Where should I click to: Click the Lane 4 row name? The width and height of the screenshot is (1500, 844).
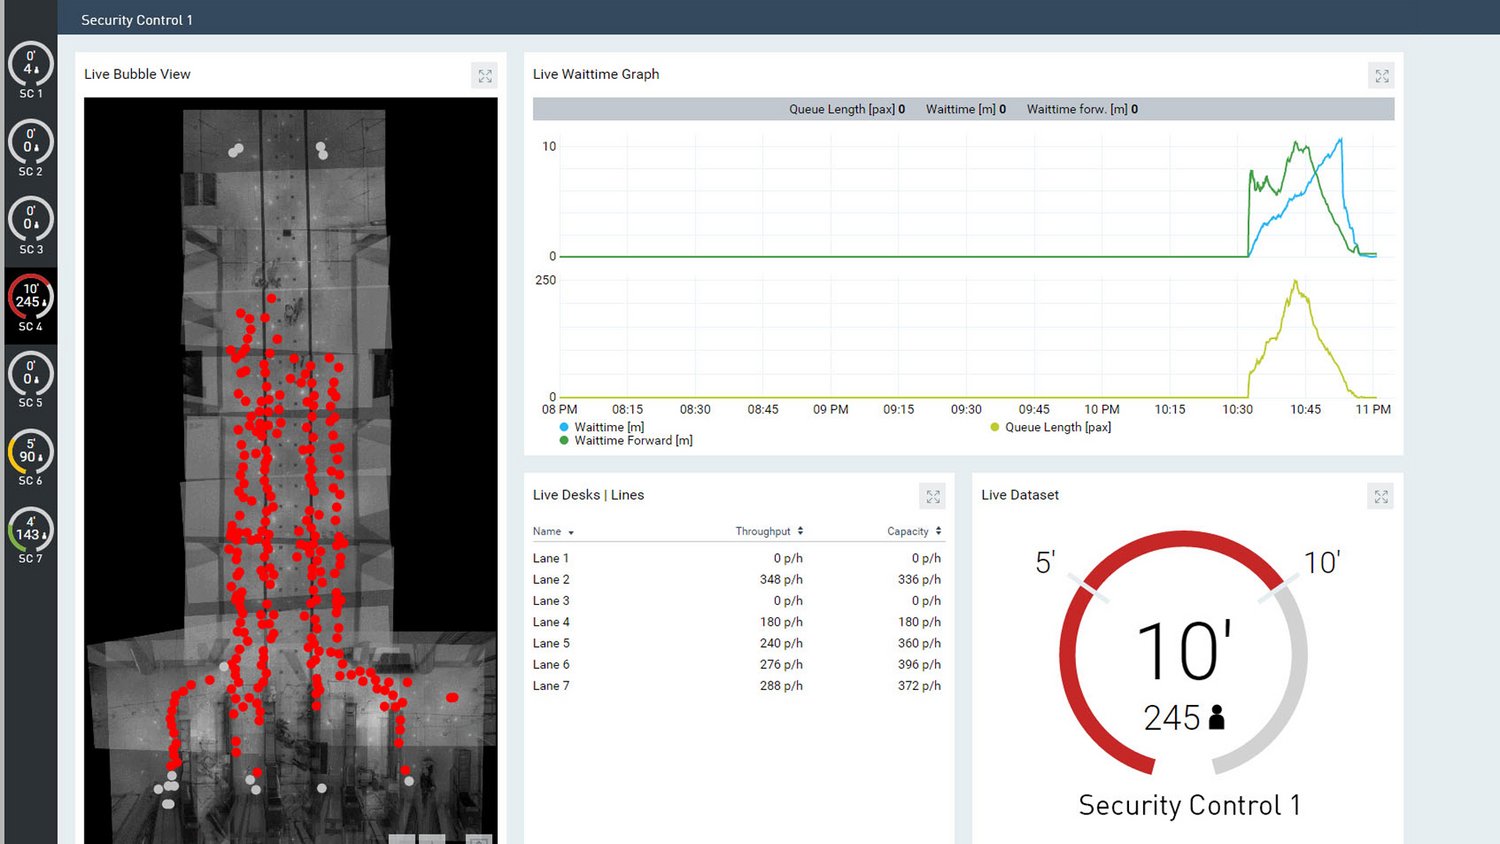pos(551,622)
